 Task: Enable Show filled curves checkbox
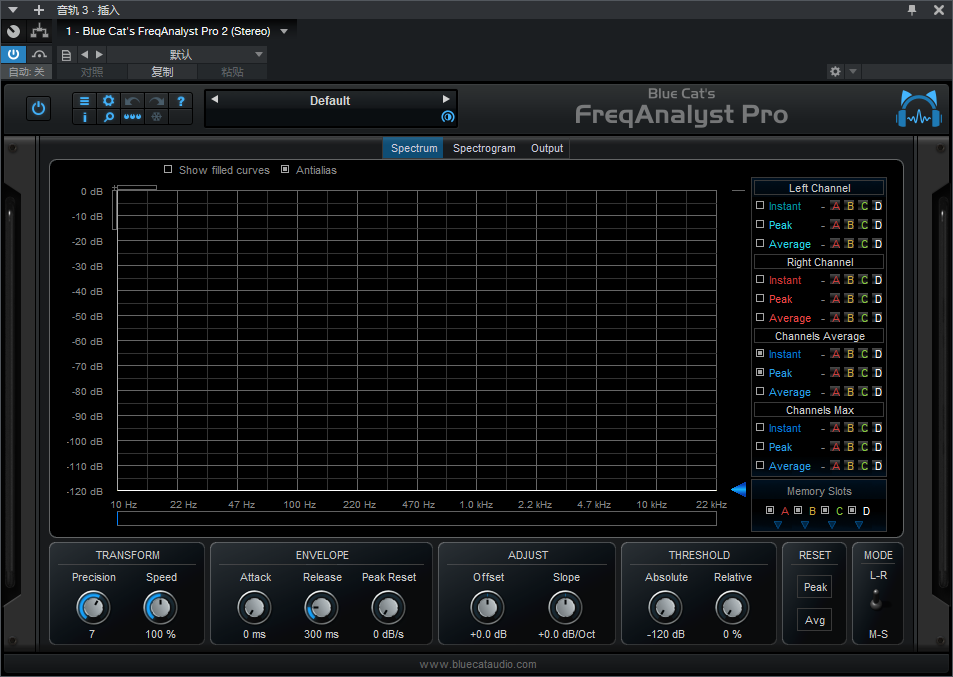click(168, 170)
